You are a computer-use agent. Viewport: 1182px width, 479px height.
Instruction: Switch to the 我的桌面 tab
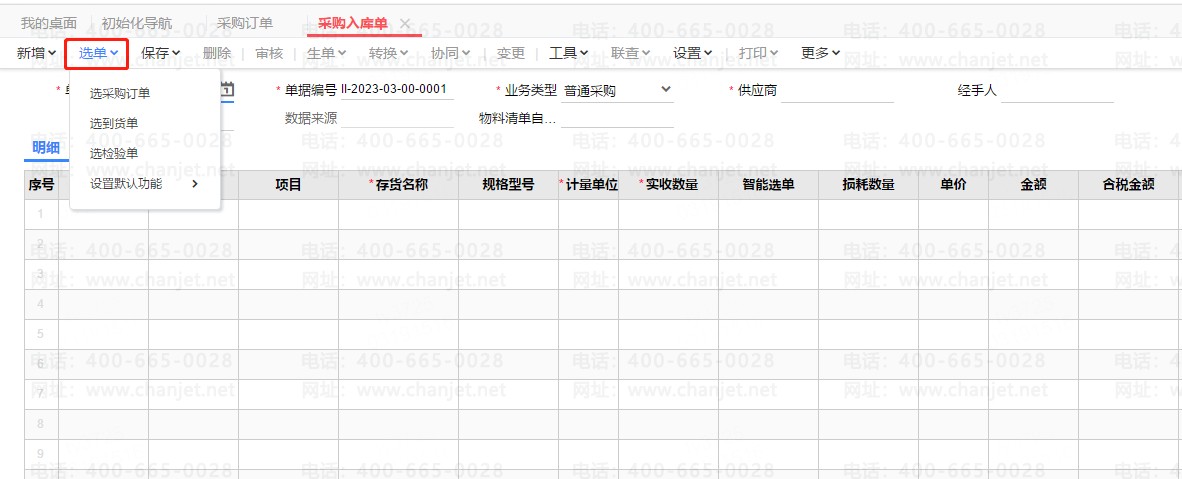49,23
